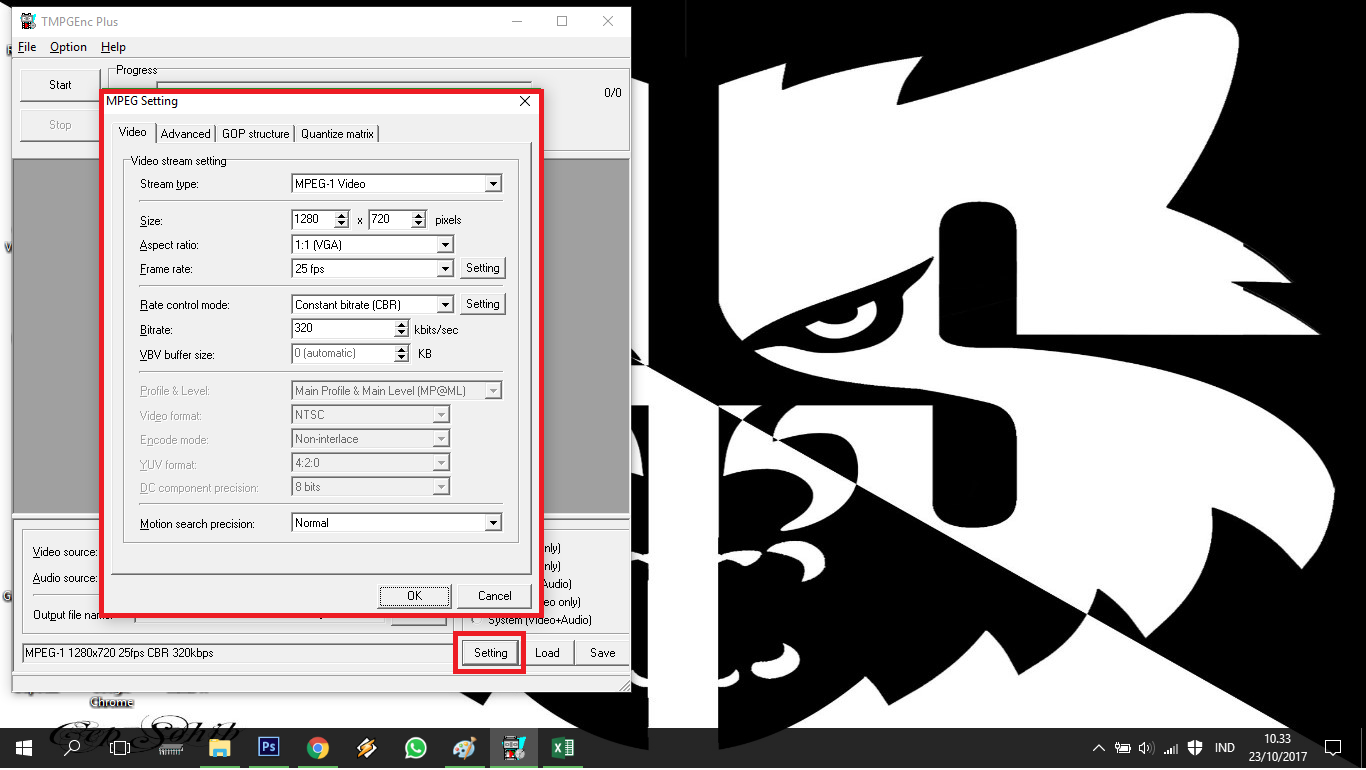
Task: Switch to the Video tab
Action: click(x=133, y=132)
